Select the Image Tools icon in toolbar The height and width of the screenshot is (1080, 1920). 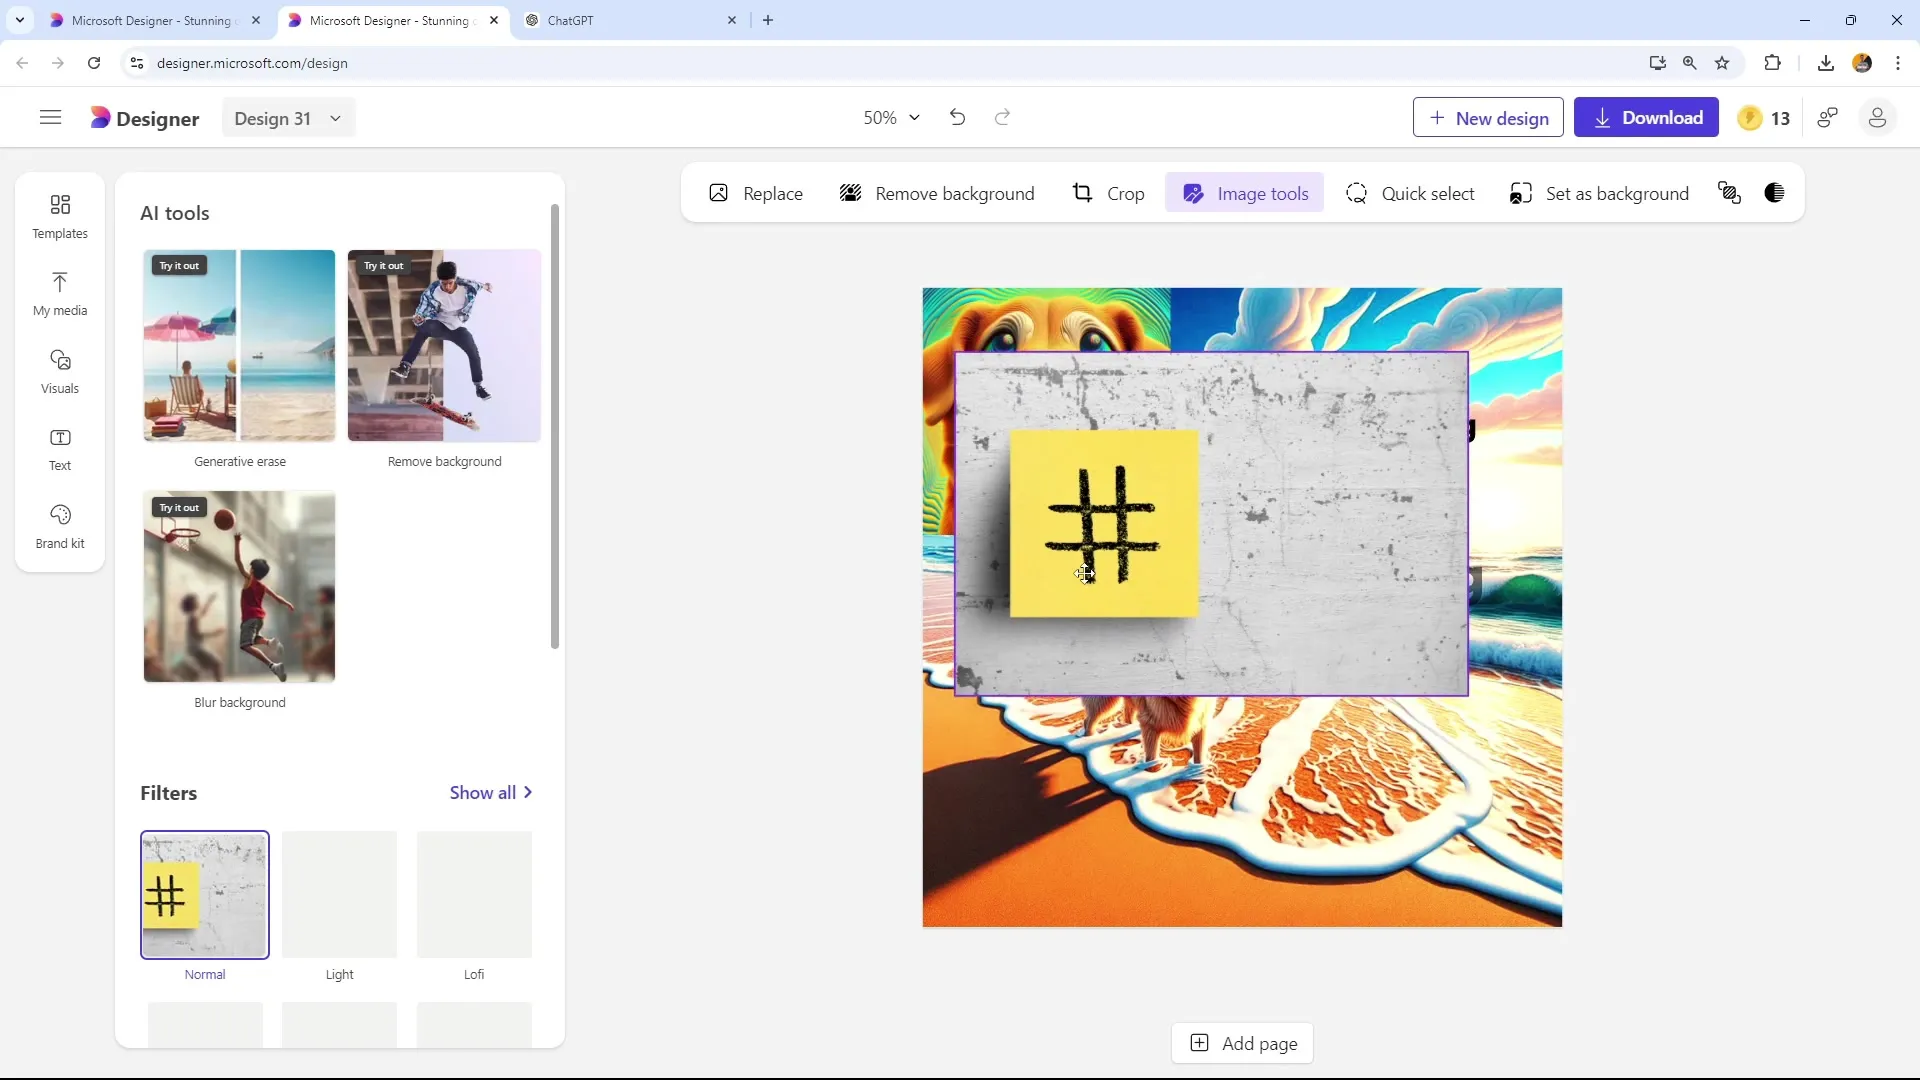pos(1192,194)
